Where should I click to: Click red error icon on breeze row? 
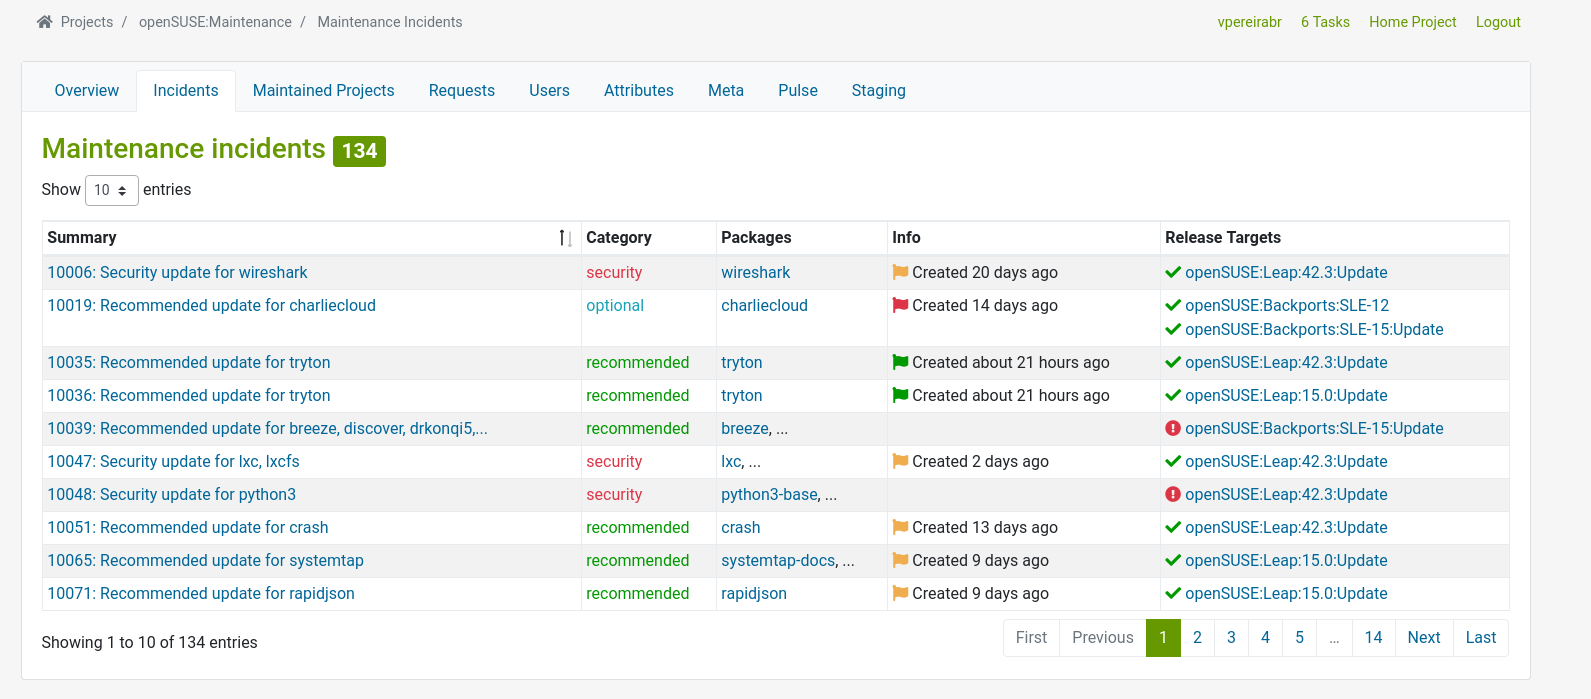pyautogui.click(x=1173, y=428)
